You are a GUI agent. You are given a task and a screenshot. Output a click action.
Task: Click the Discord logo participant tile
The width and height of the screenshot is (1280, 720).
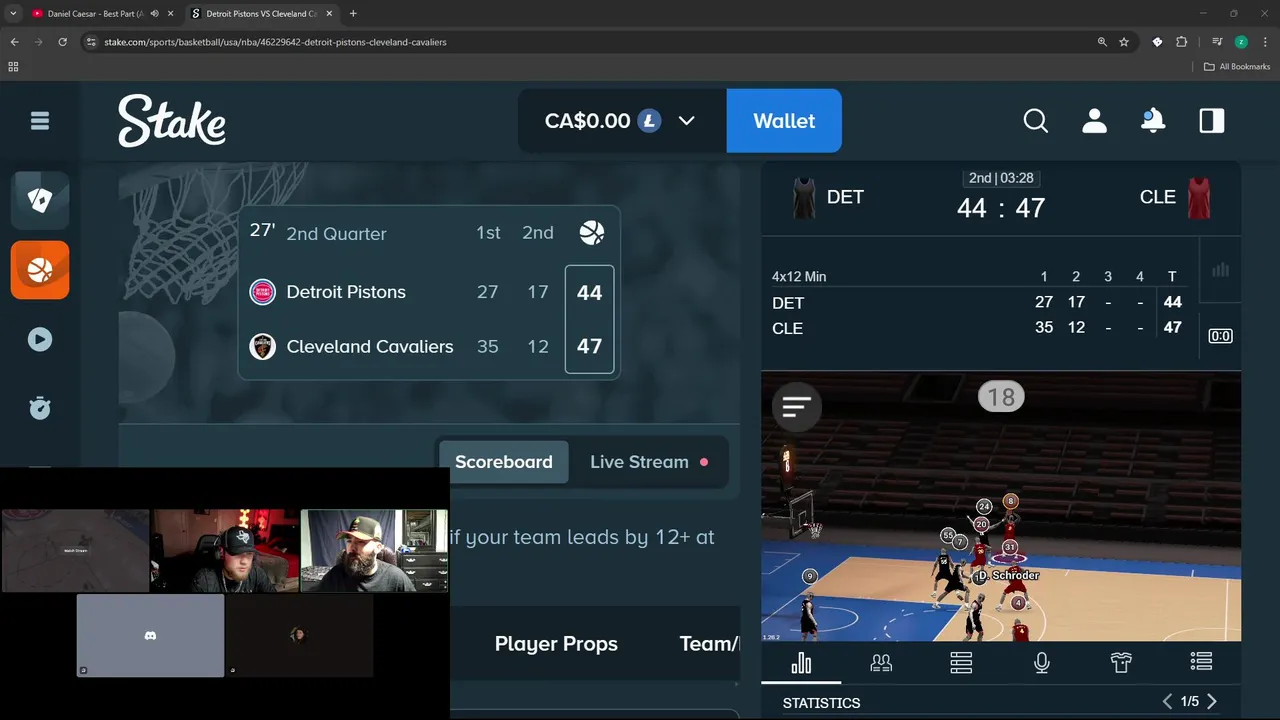pos(150,636)
